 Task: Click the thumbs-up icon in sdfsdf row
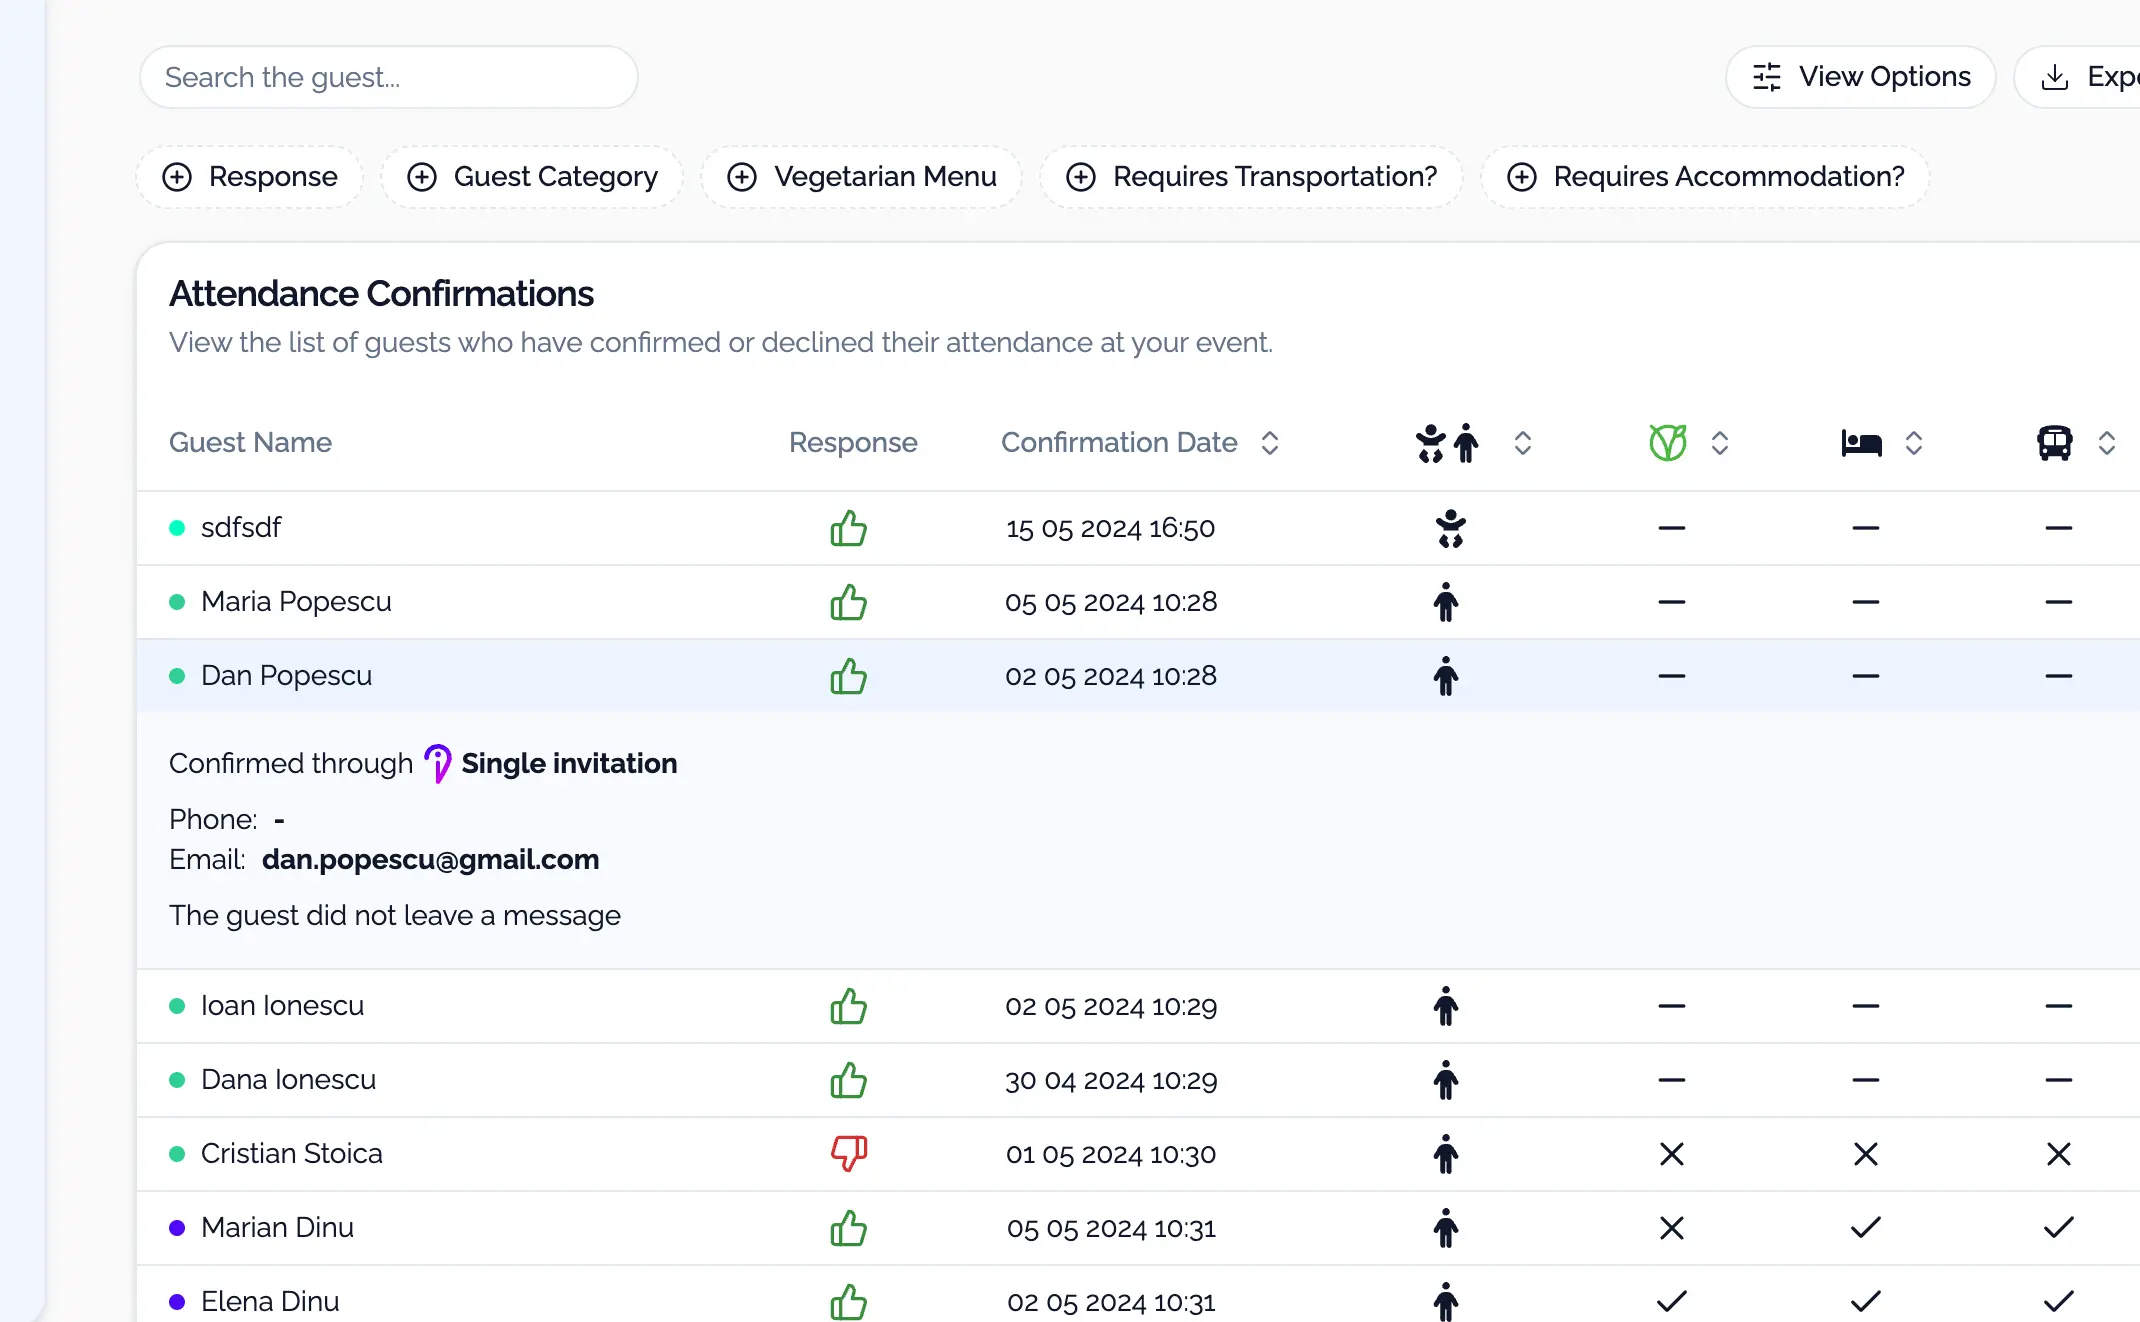[x=848, y=528]
